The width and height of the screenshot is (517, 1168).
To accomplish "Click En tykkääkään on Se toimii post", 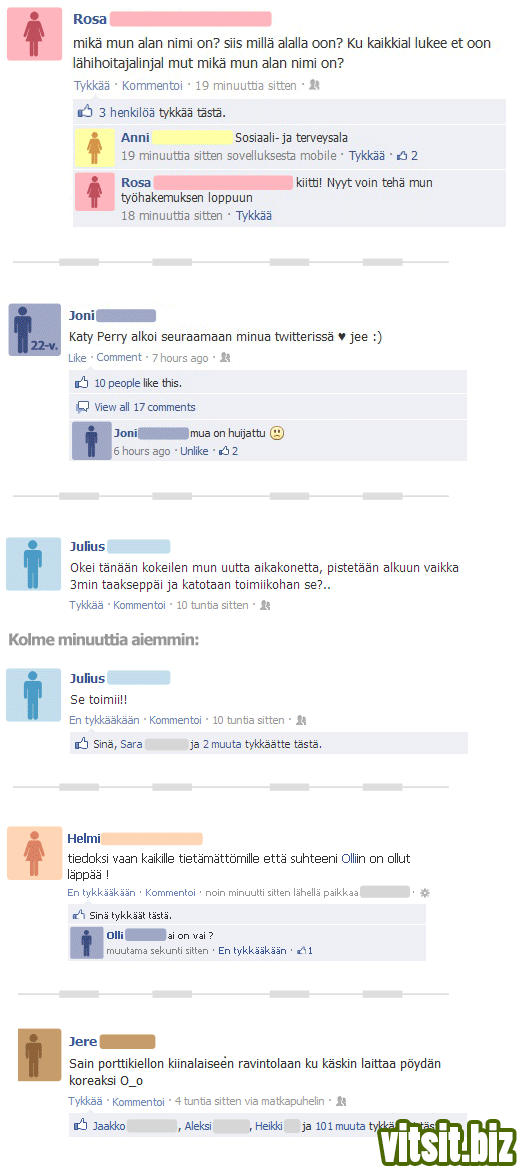I will tap(104, 720).
